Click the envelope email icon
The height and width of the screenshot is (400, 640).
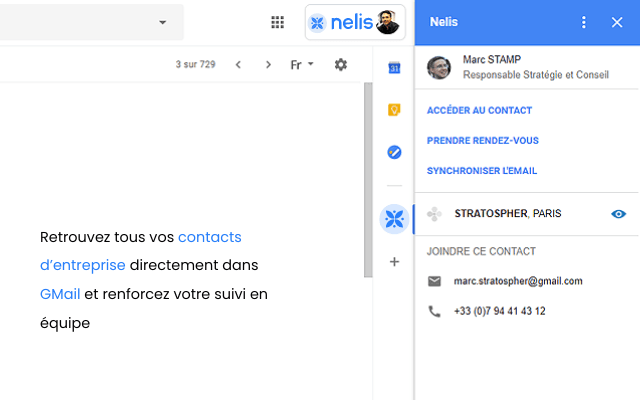pyautogui.click(x=434, y=281)
